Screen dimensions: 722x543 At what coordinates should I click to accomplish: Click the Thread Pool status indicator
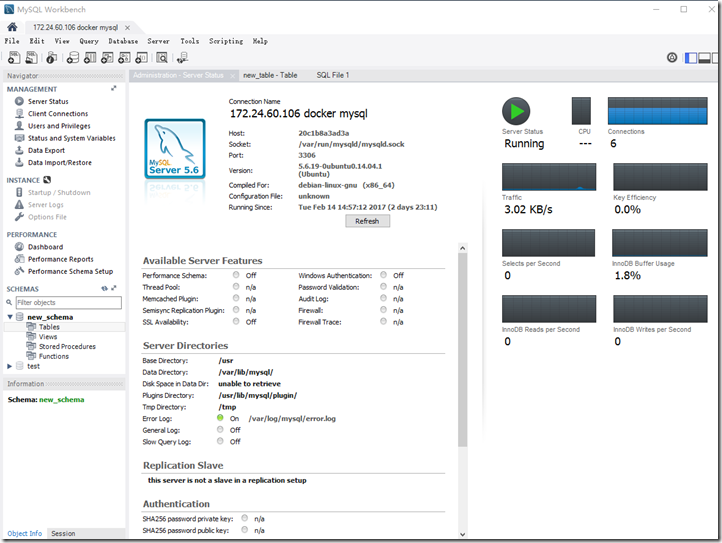coord(236,286)
